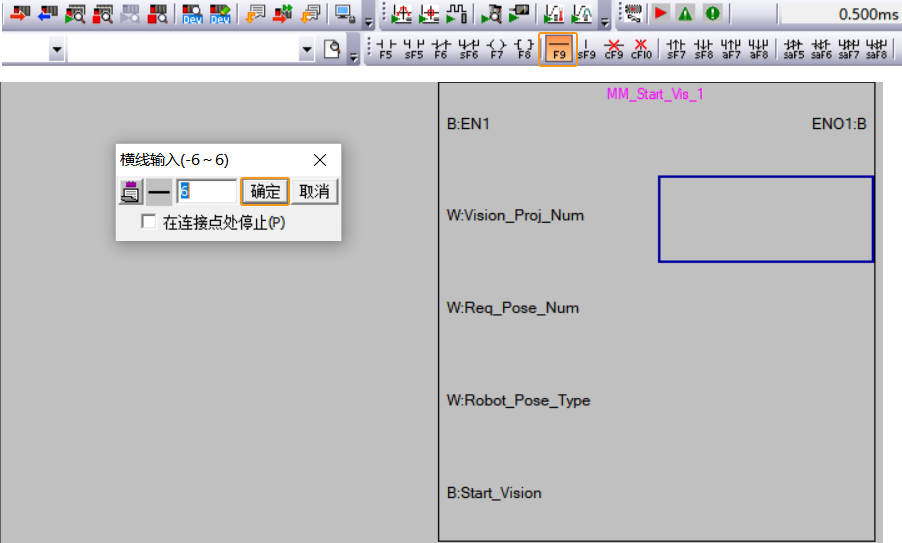Insert closed branch contact sF6

coord(469,49)
